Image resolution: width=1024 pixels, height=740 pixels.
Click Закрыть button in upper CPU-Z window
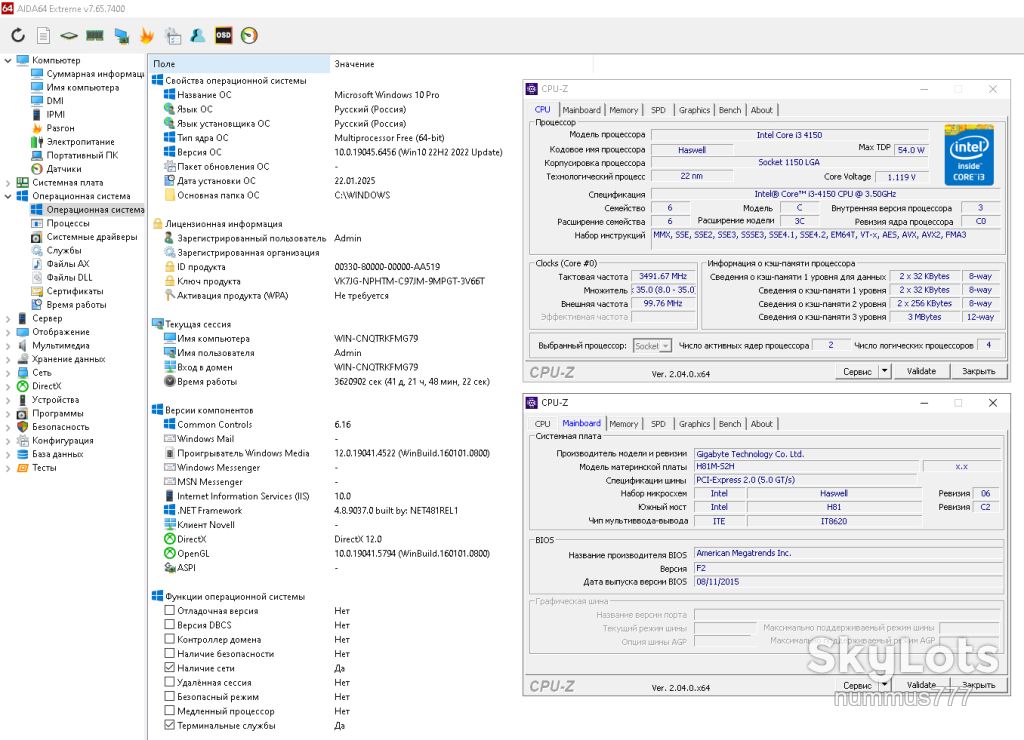[x=978, y=371]
